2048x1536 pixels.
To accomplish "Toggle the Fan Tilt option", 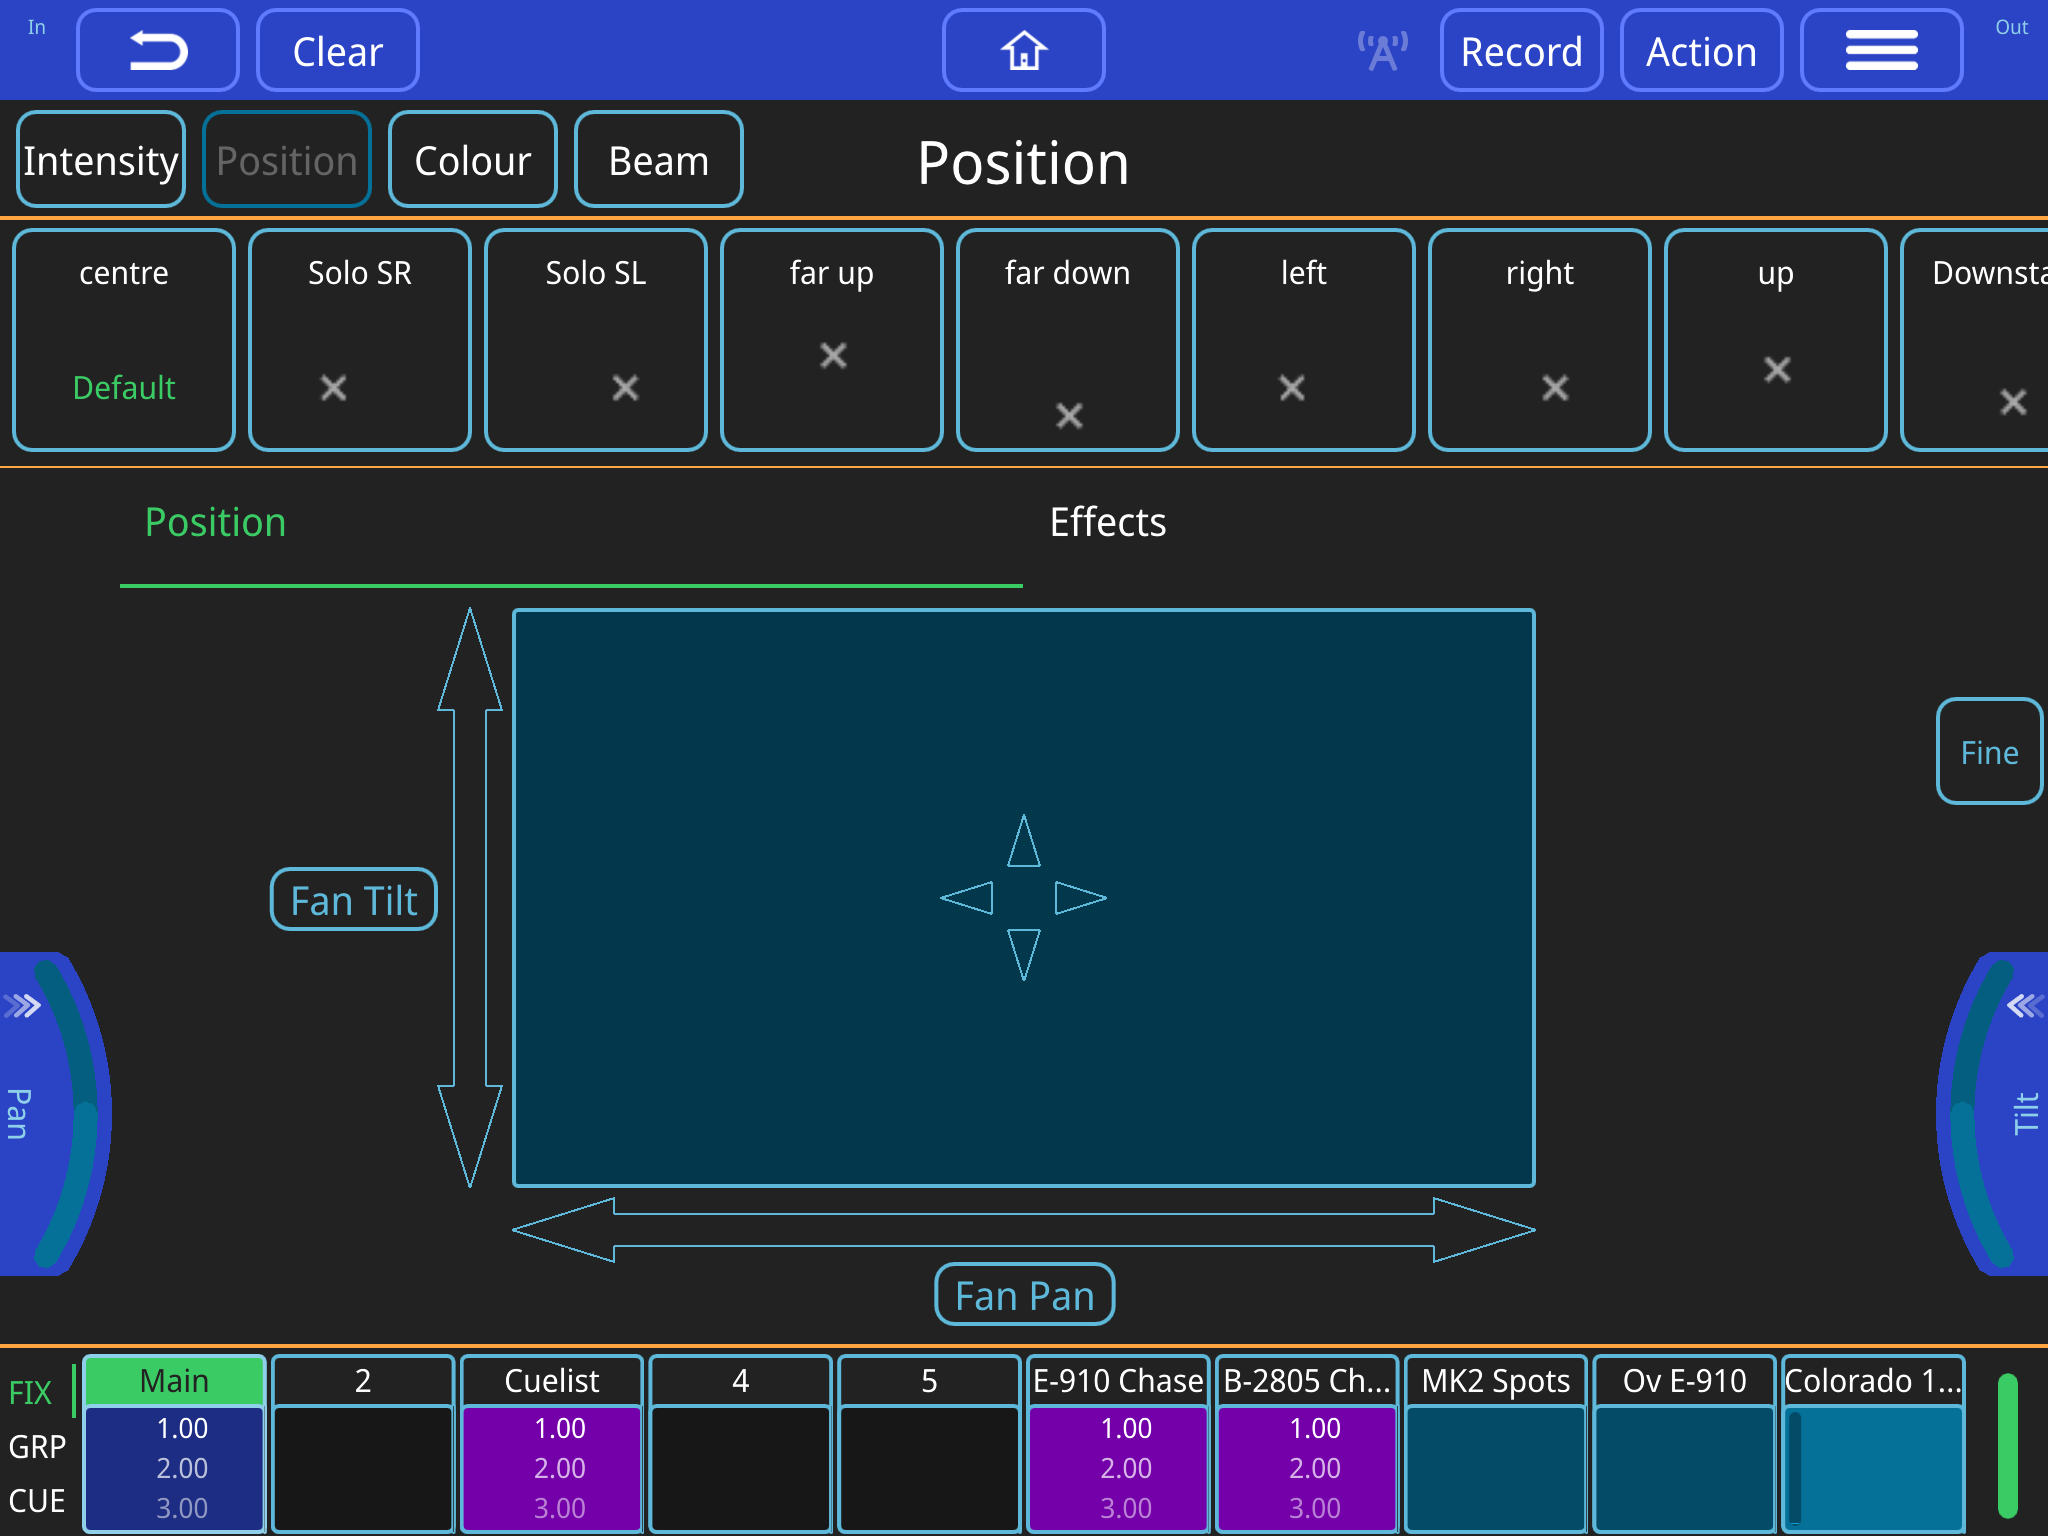I will [354, 900].
